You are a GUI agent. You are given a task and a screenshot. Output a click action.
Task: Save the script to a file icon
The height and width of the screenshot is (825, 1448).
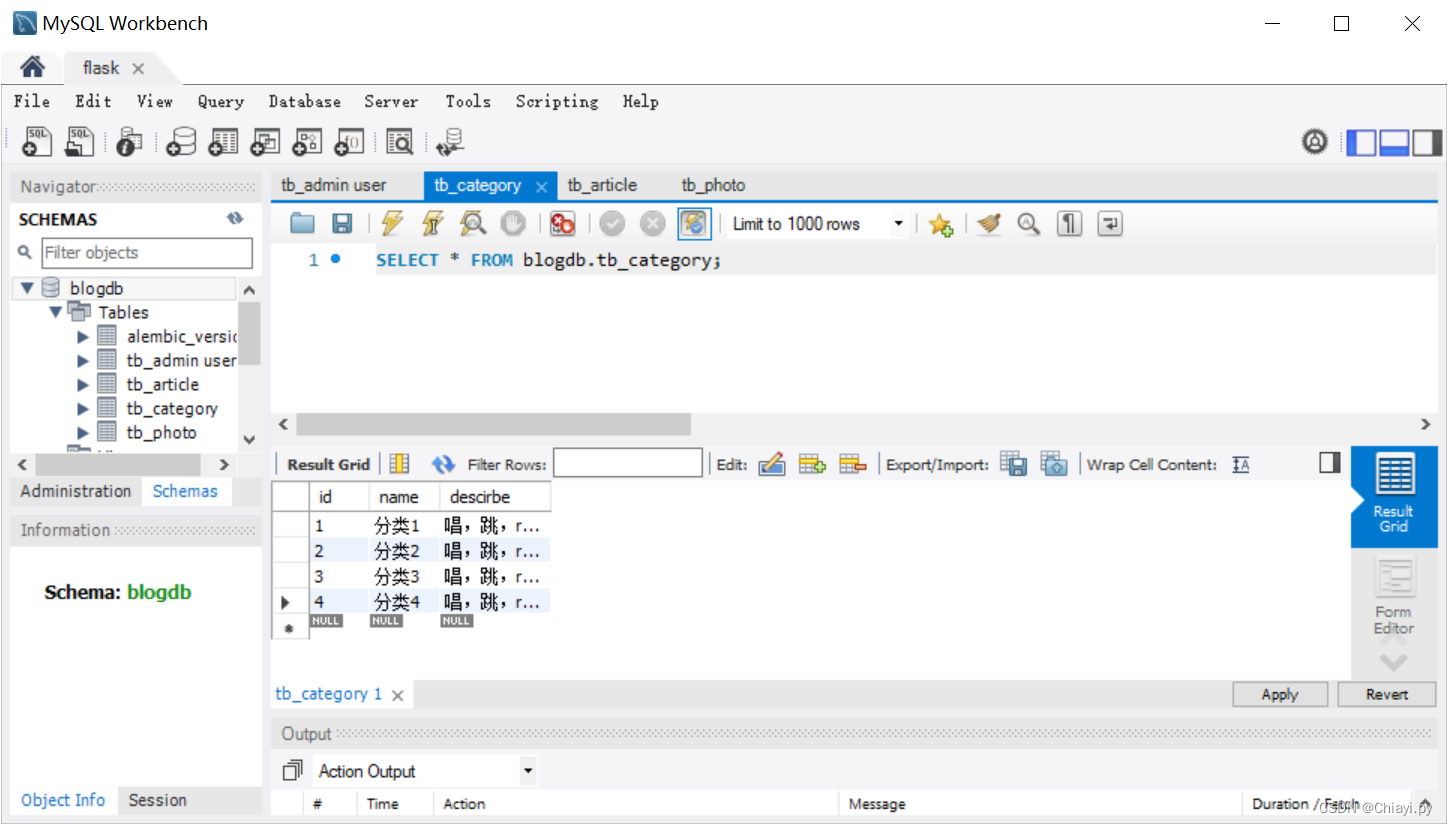click(x=342, y=224)
